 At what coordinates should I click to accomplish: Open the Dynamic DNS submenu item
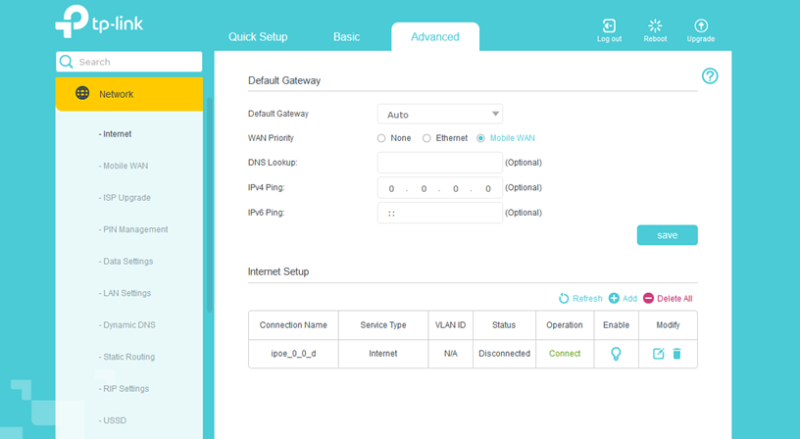(127, 325)
